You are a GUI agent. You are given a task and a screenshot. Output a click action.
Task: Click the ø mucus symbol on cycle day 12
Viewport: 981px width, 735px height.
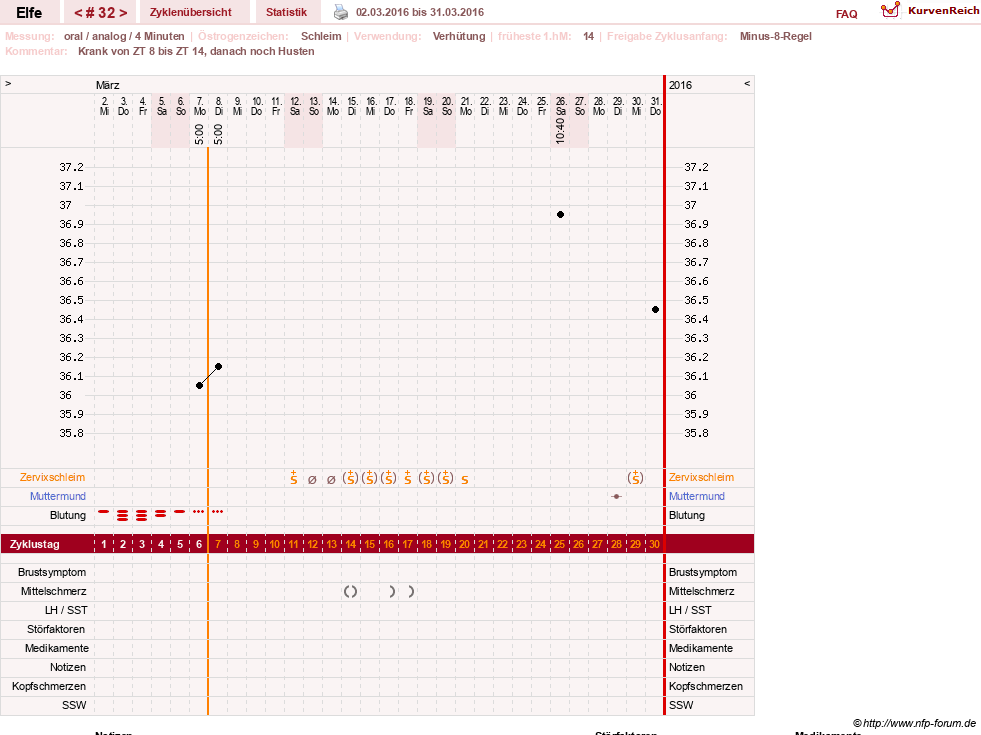point(312,480)
